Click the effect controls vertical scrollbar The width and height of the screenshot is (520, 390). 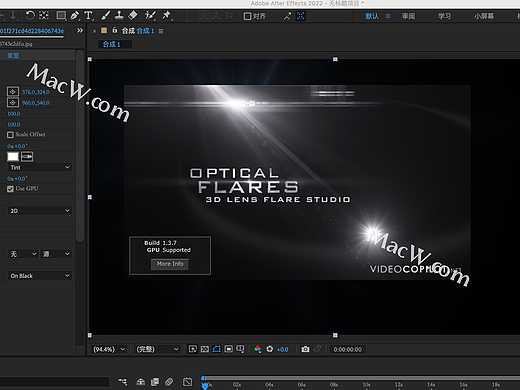[x=80, y=145]
